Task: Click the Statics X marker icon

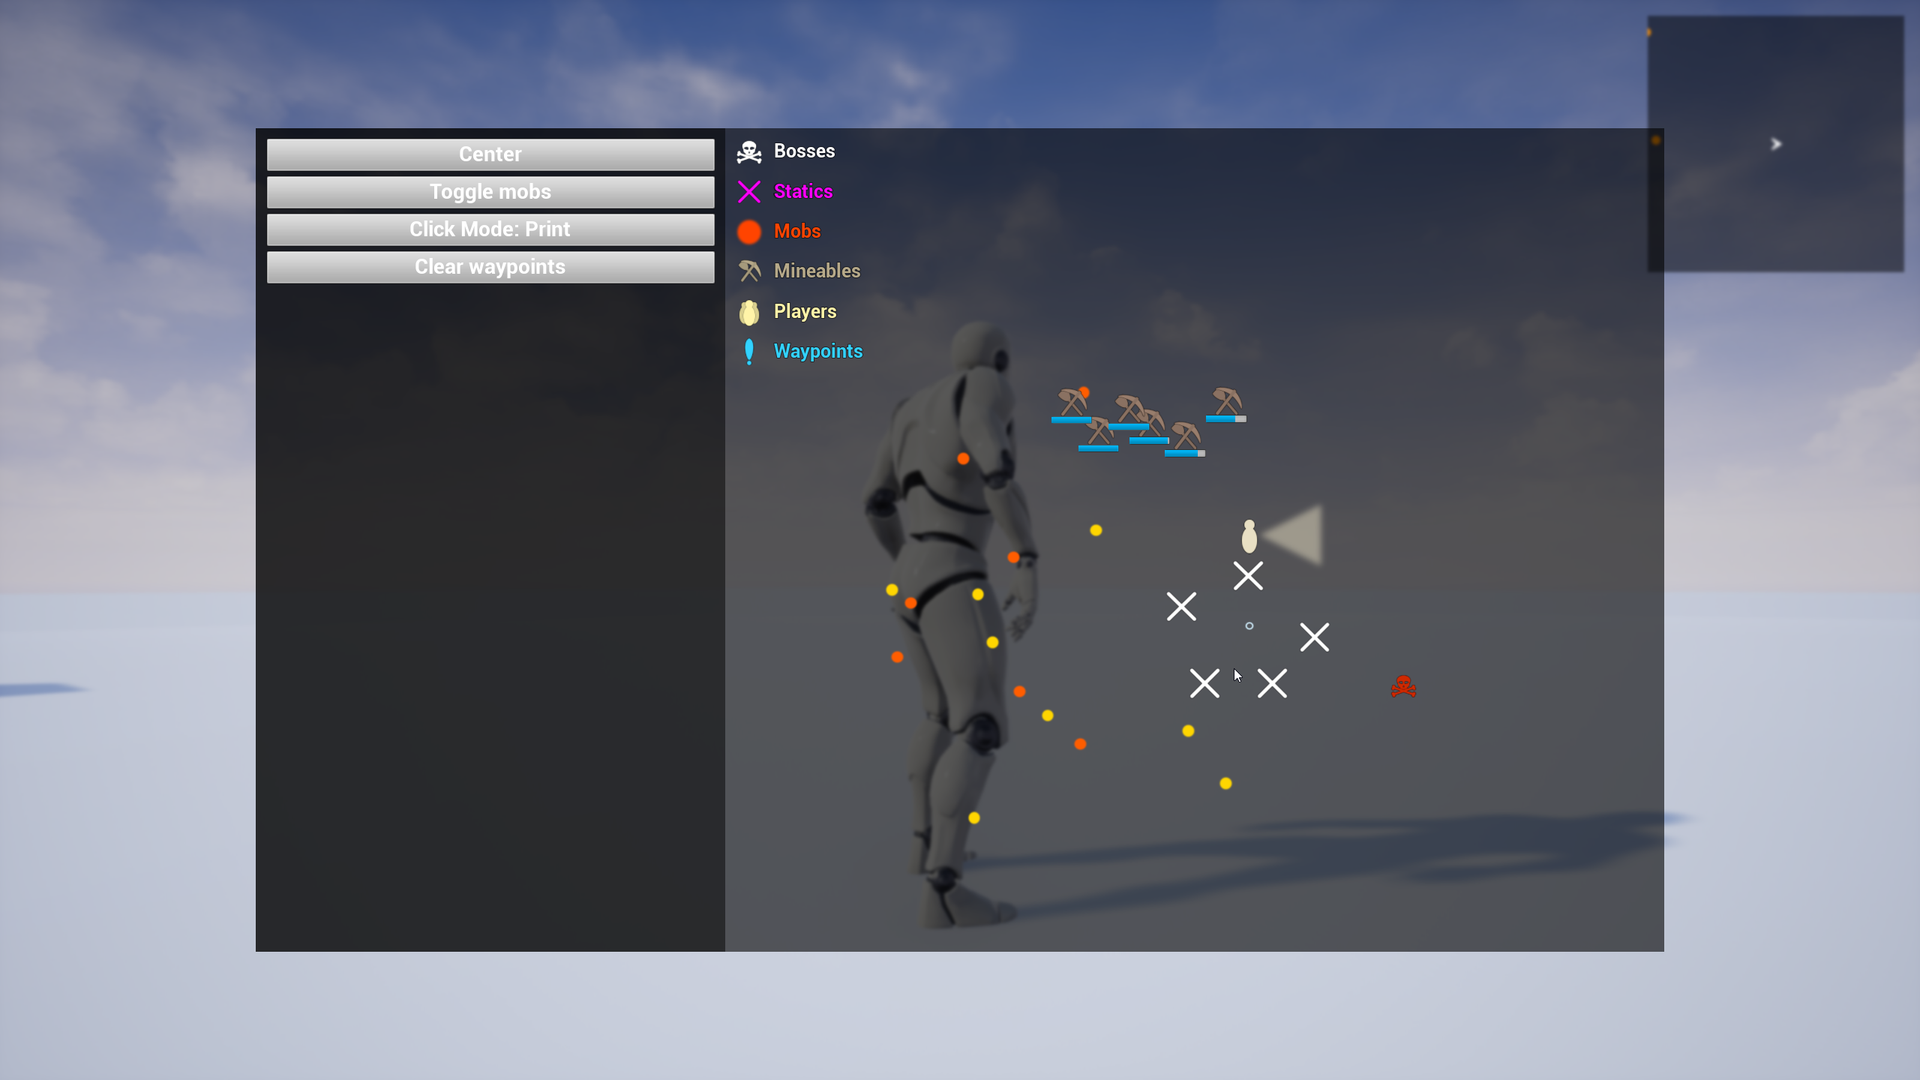Action: click(749, 190)
